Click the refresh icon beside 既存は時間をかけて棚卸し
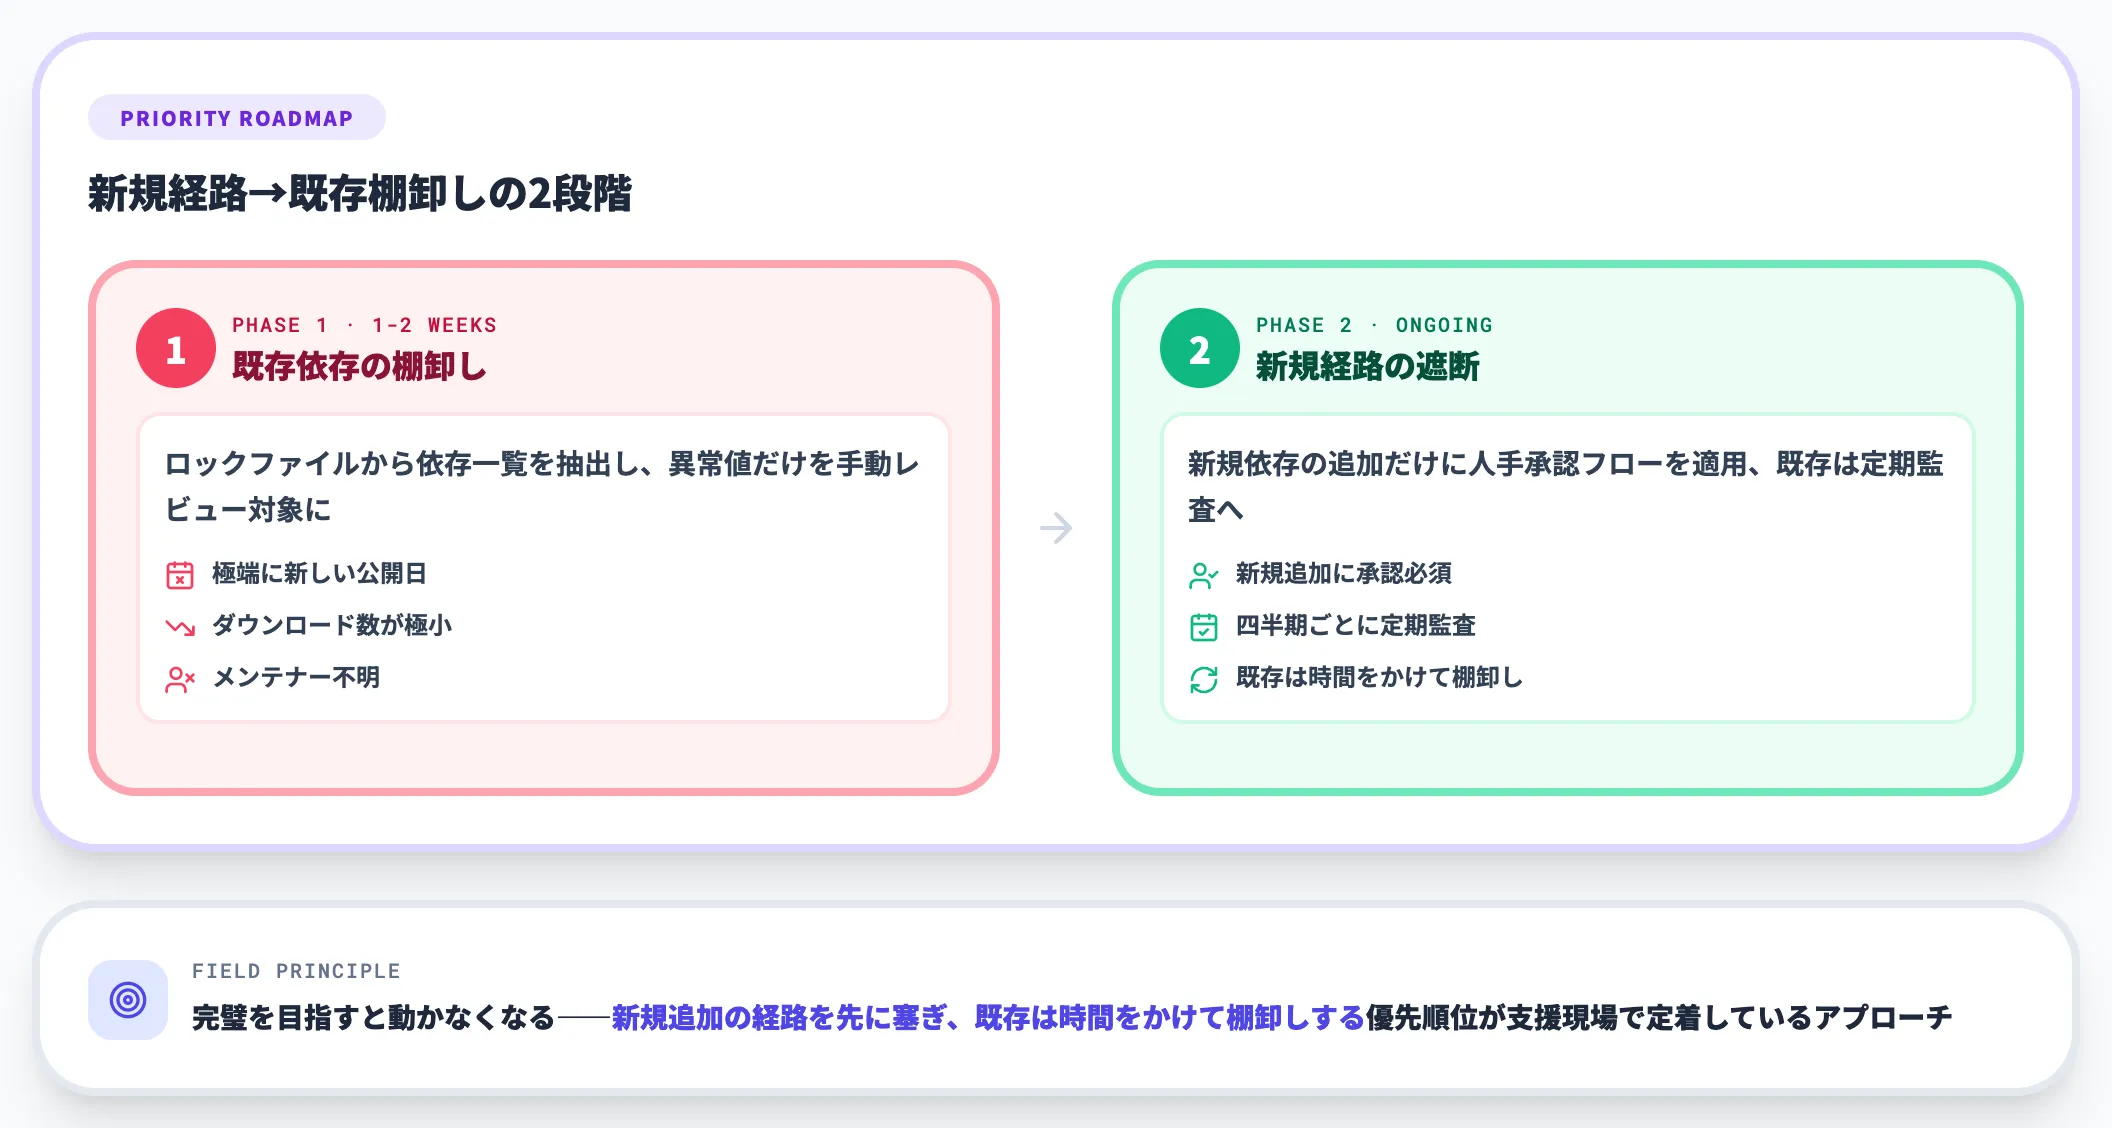Viewport: 2112px width, 1128px height. tap(1204, 679)
